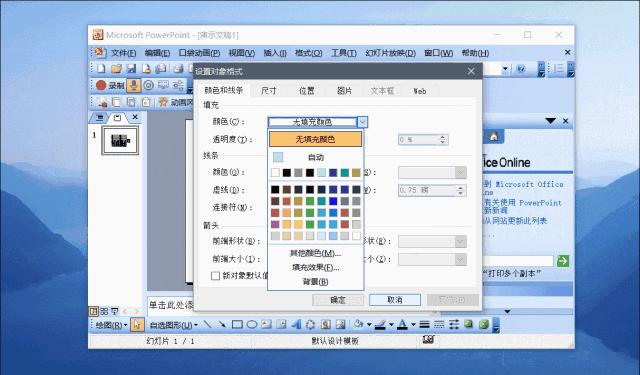640x375 pixels.
Task: Click the New document icon in toolbar
Action: click(101, 69)
